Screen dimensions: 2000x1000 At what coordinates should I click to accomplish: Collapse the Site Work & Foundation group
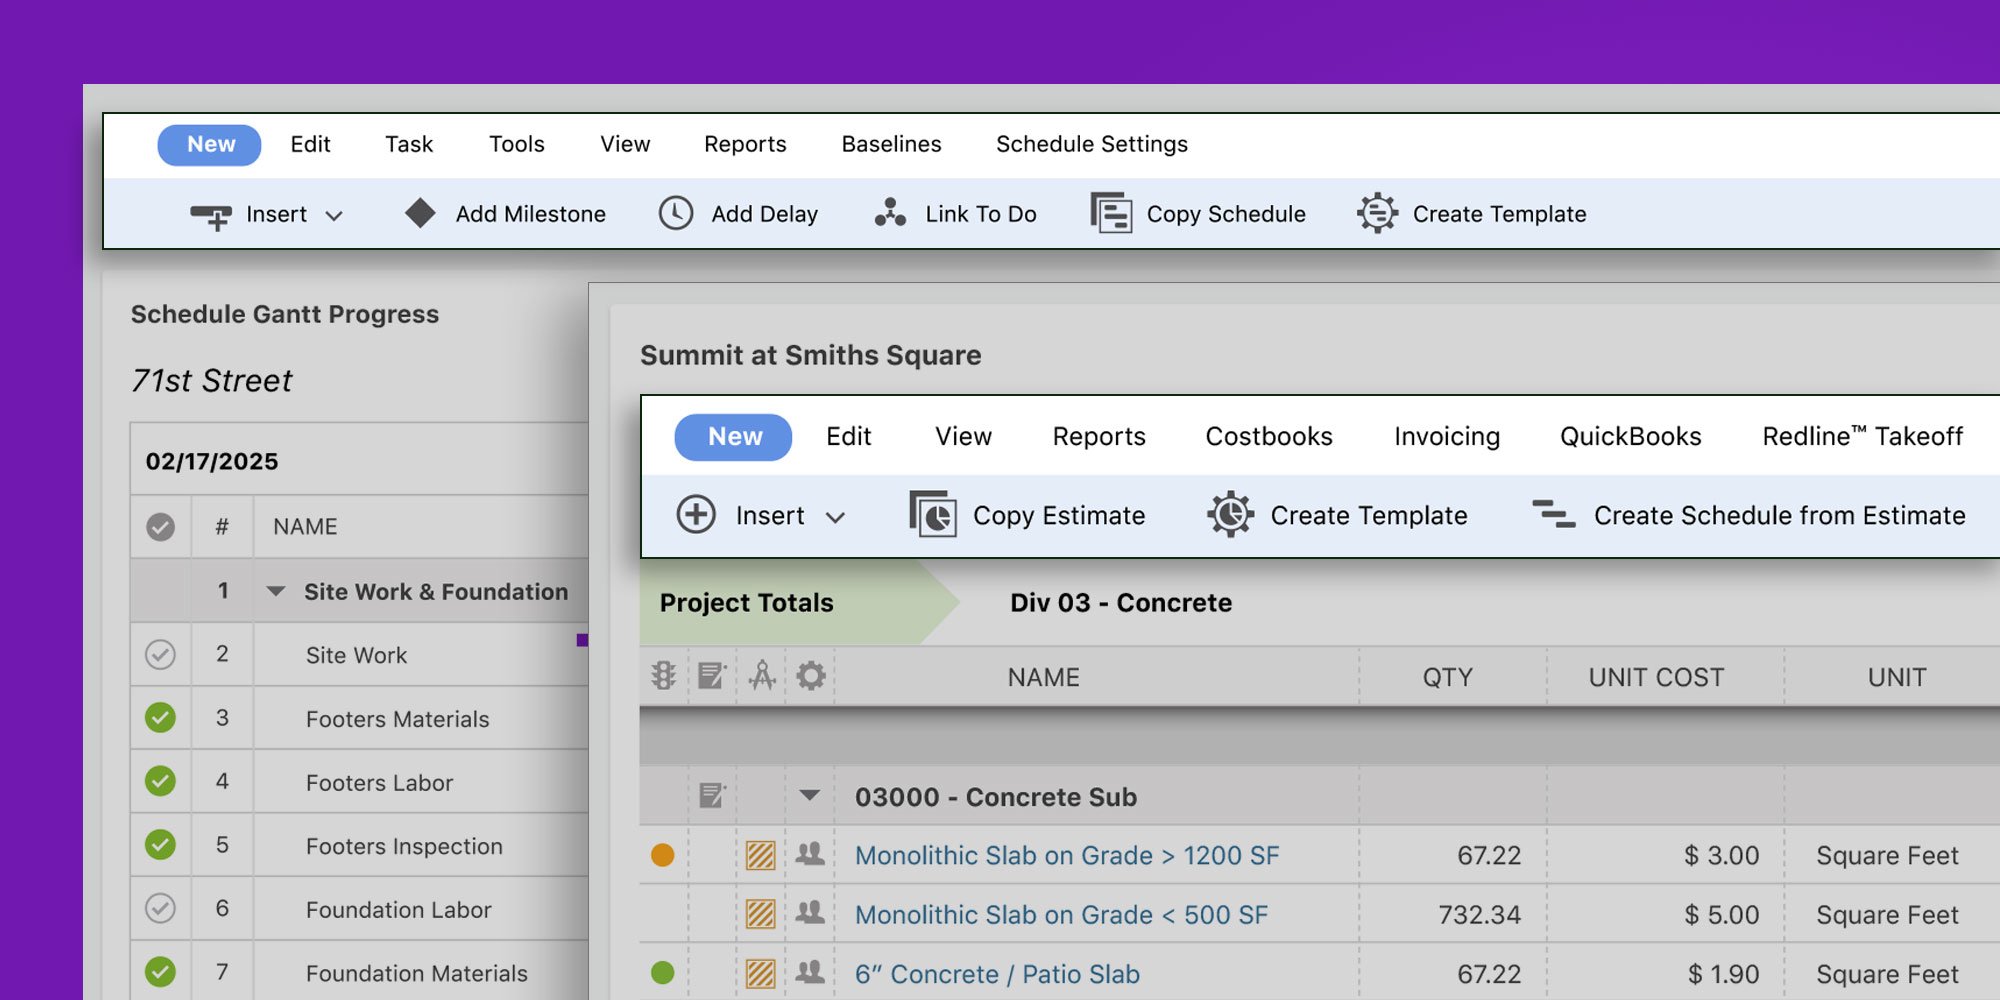pyautogui.click(x=275, y=591)
